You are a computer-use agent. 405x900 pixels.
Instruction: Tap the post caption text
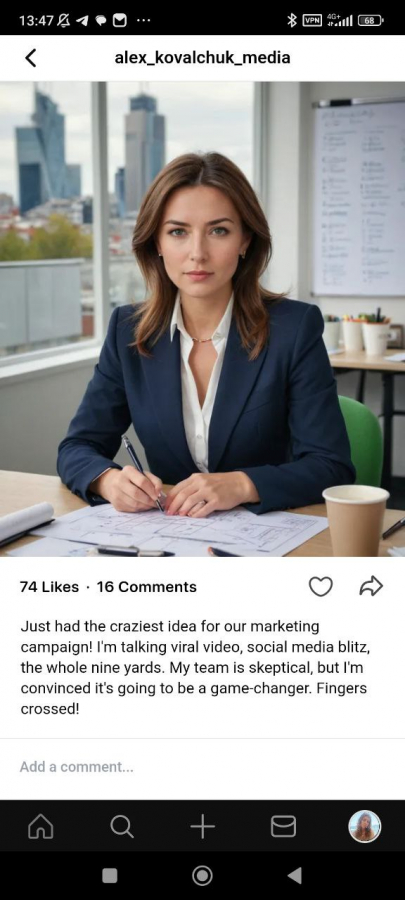pos(195,668)
